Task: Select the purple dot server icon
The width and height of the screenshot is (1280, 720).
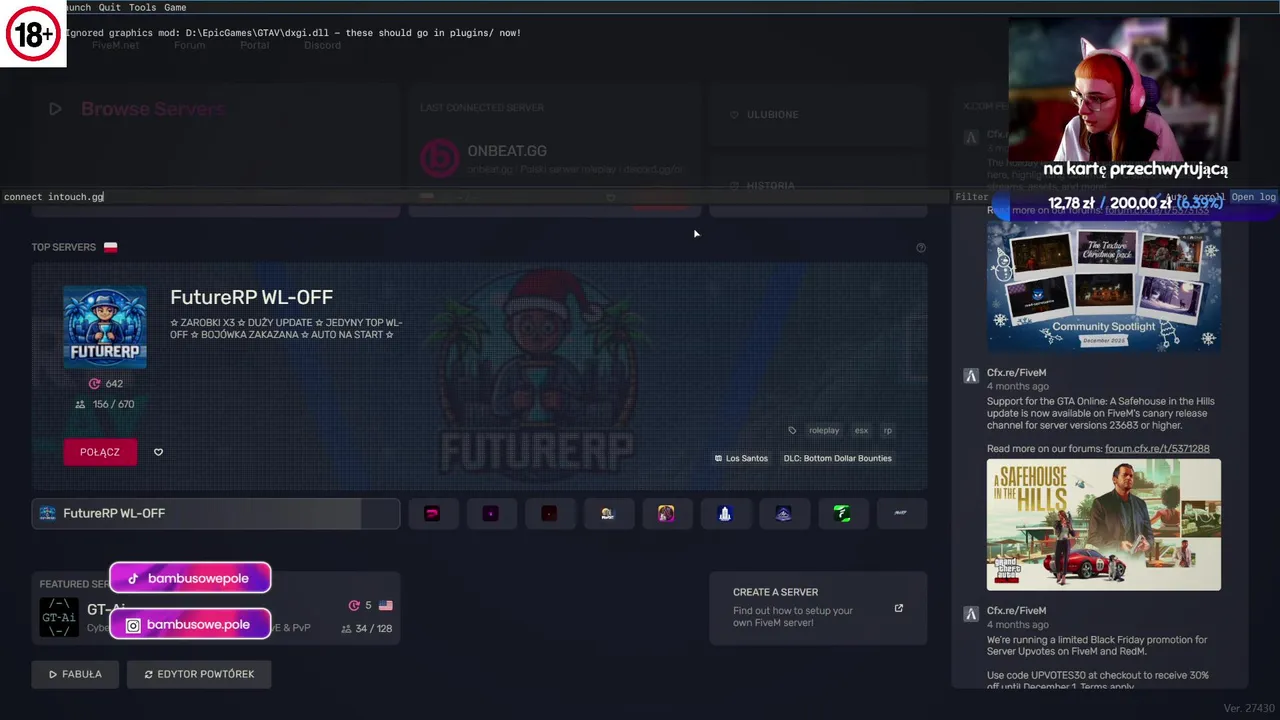Action: click(x=490, y=513)
